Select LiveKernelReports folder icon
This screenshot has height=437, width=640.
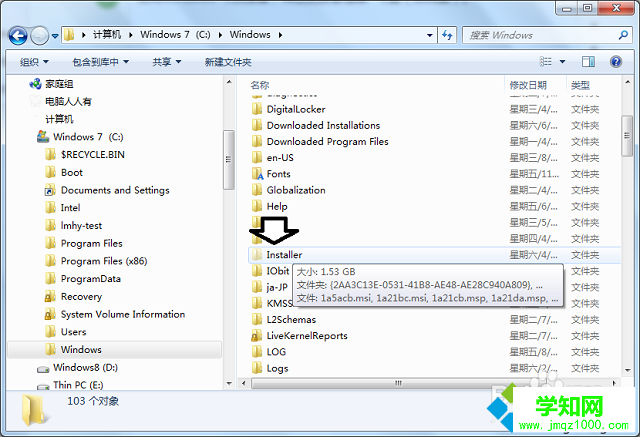257,335
